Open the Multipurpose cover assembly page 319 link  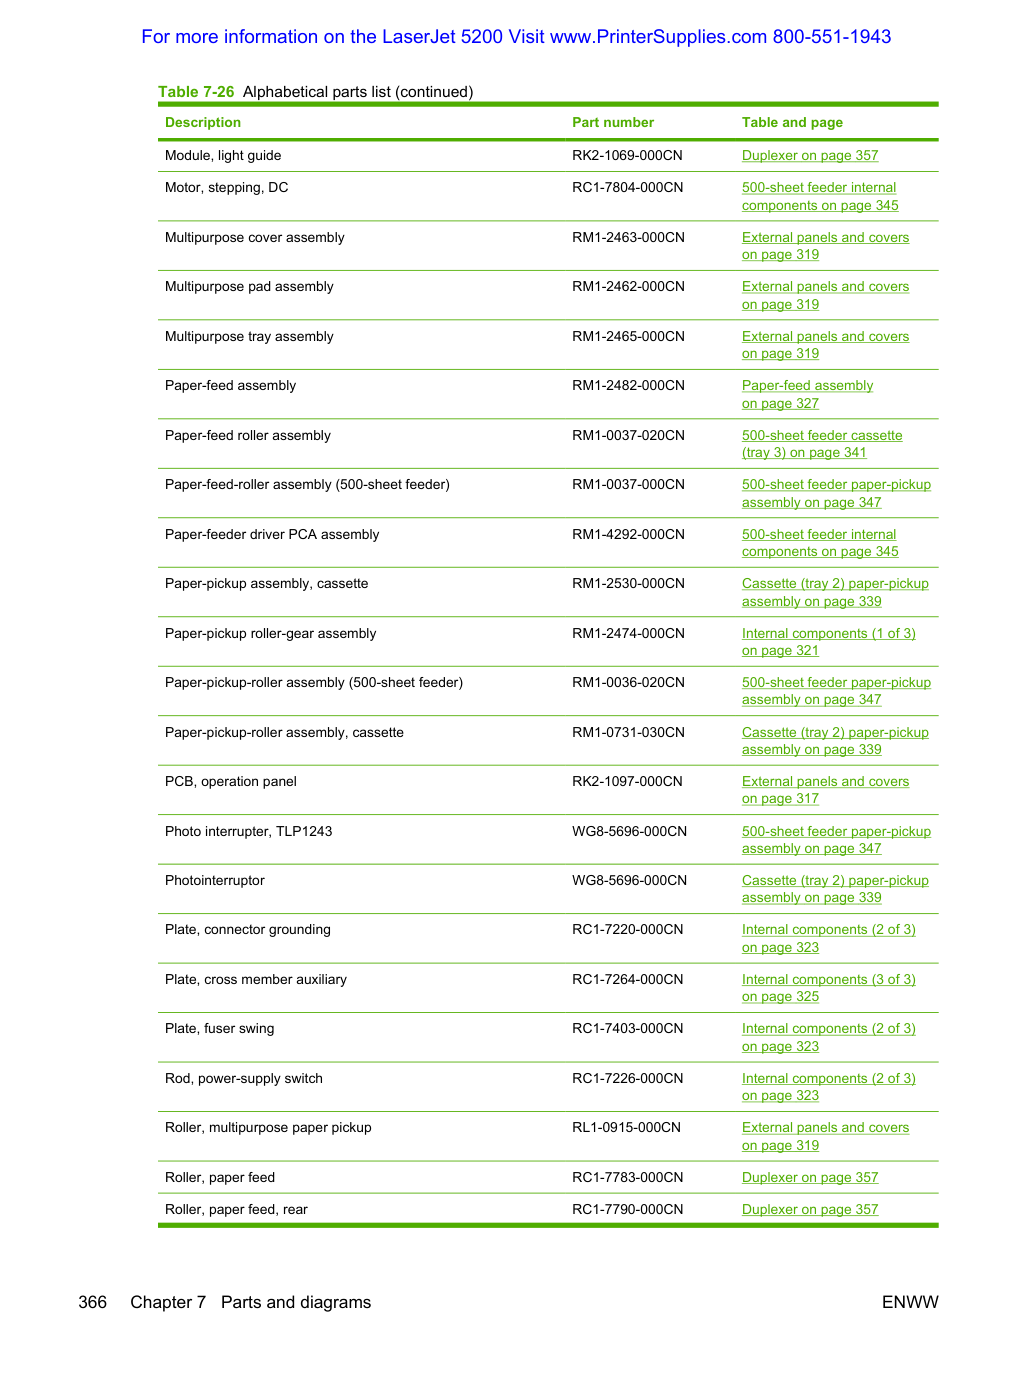pyautogui.click(x=825, y=246)
